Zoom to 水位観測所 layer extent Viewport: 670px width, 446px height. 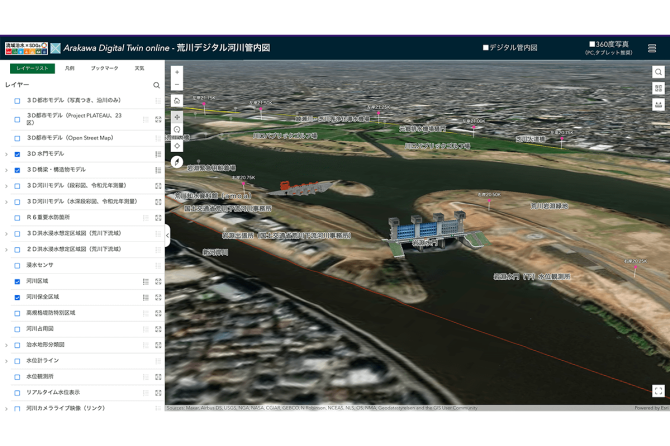click(x=158, y=377)
